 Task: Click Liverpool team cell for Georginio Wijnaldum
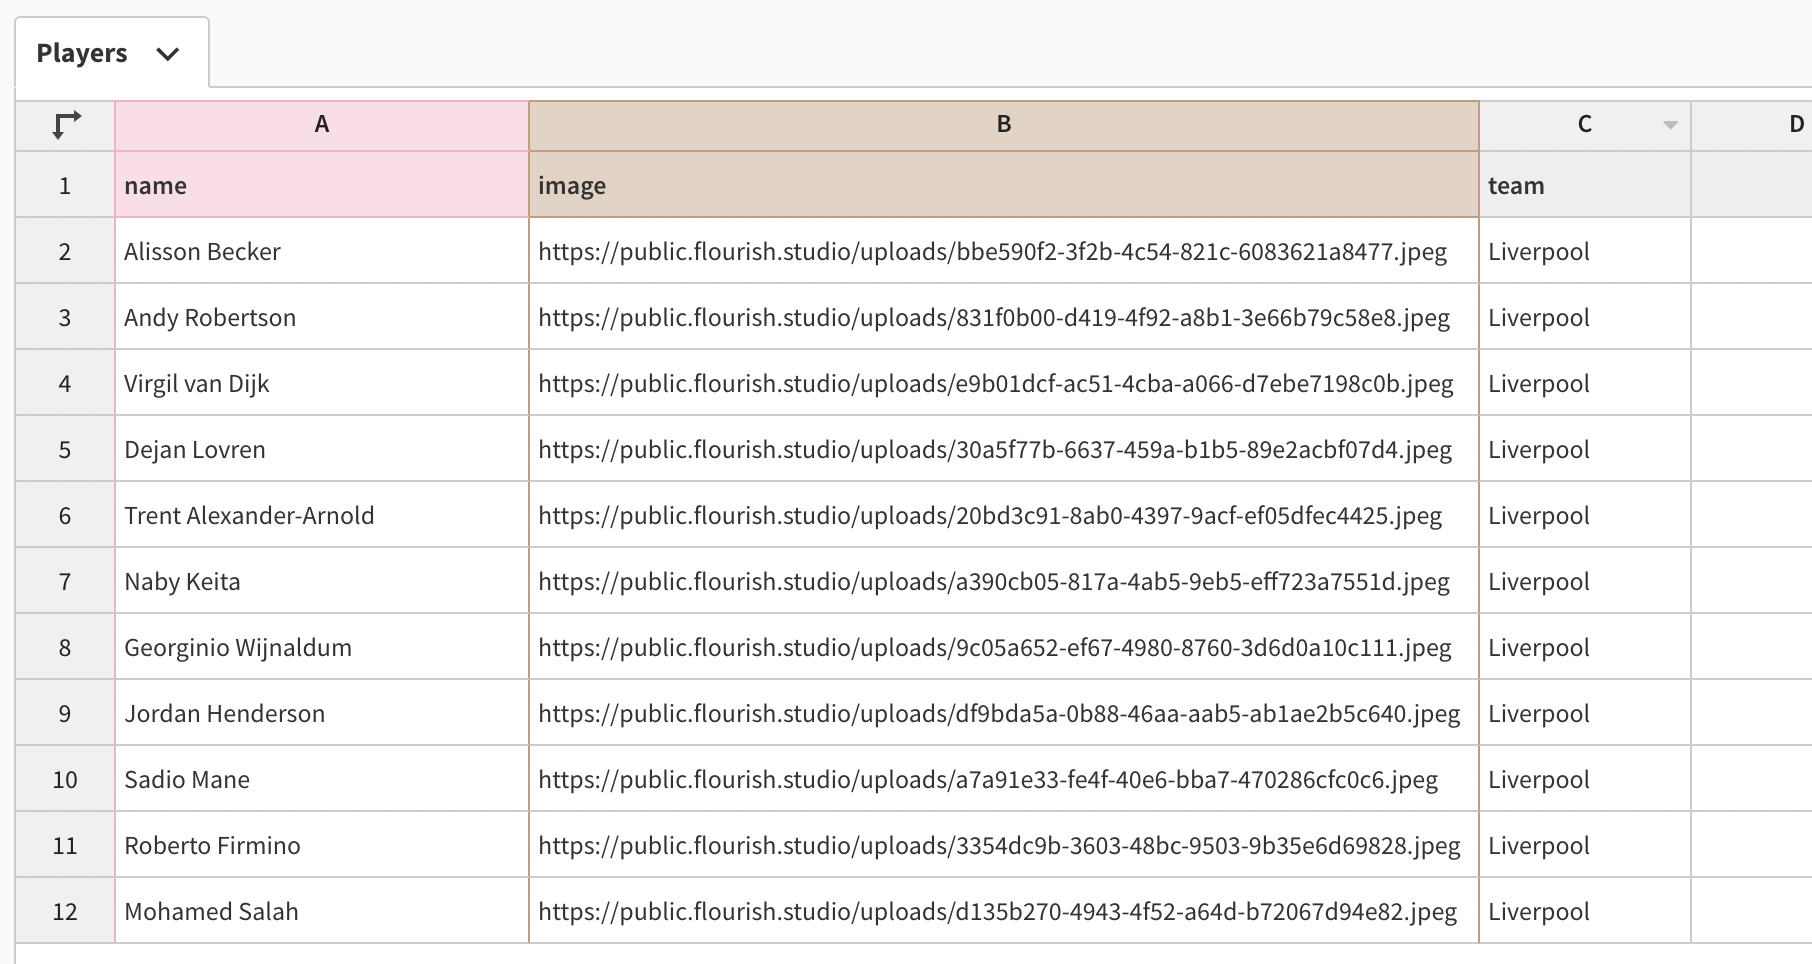point(1585,647)
